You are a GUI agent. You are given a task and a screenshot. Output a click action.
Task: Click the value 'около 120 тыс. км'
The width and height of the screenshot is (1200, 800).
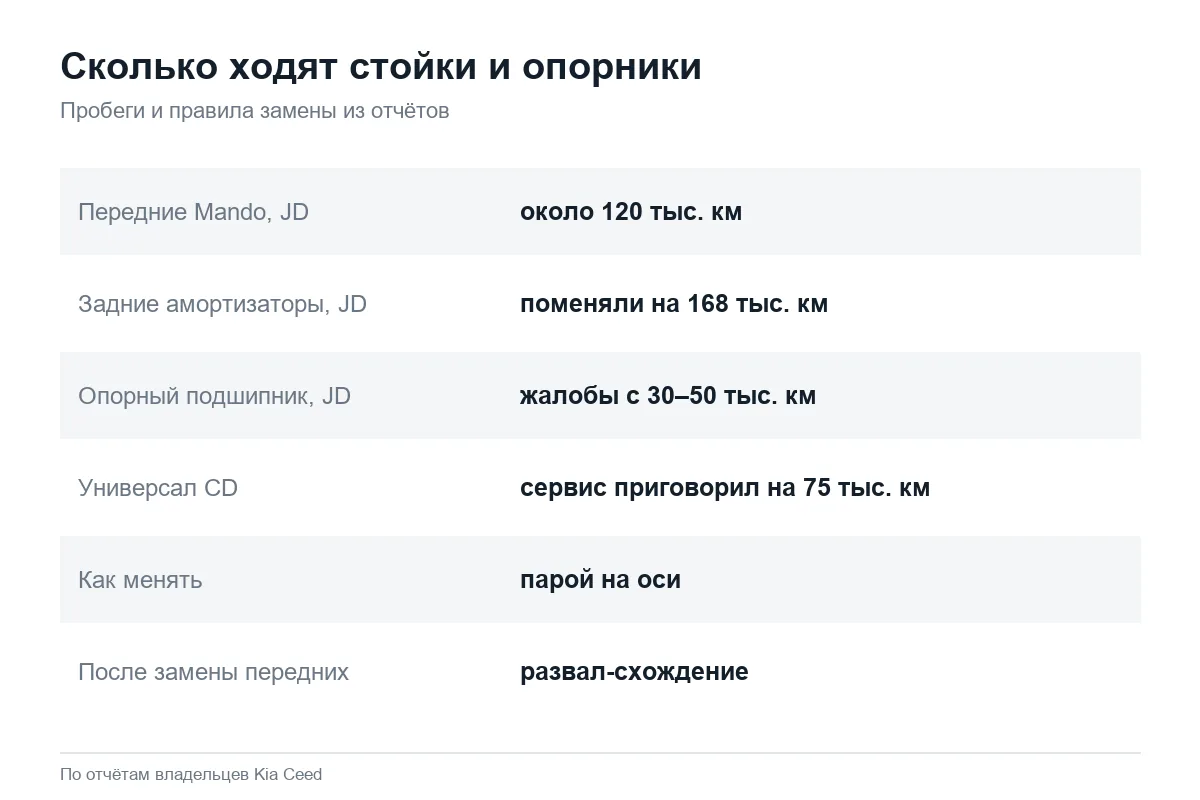[631, 212]
